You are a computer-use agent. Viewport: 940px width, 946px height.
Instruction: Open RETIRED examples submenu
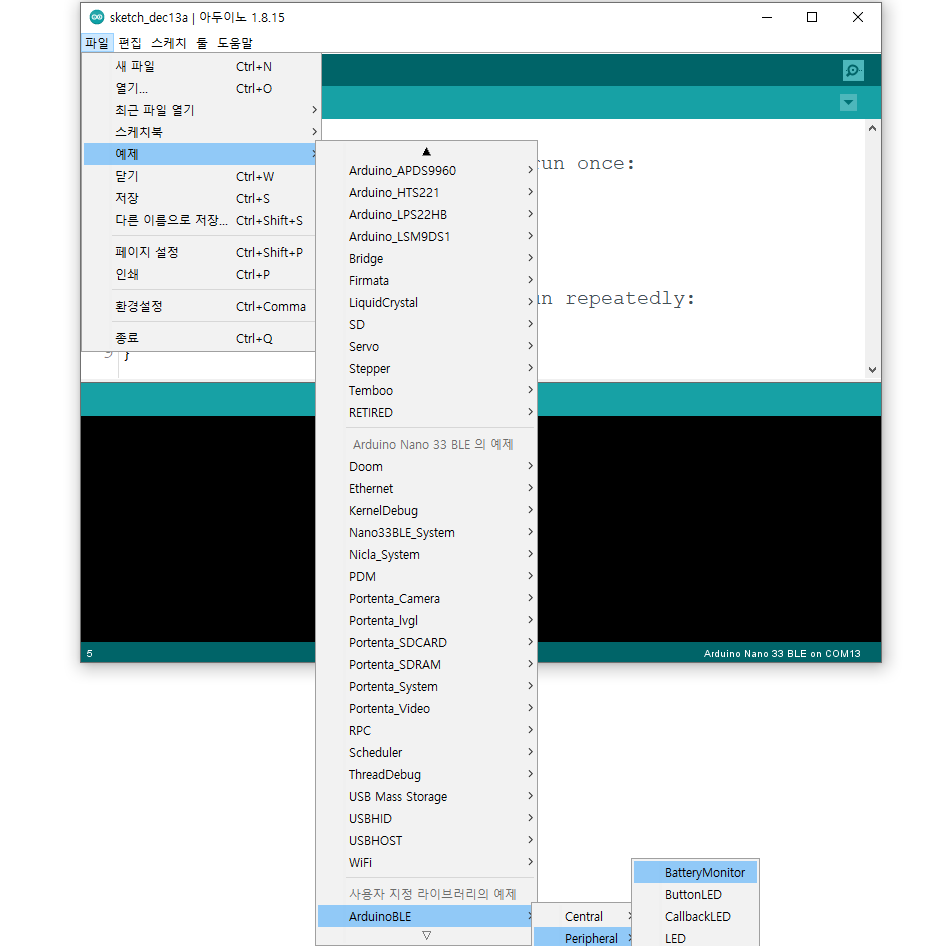427,413
